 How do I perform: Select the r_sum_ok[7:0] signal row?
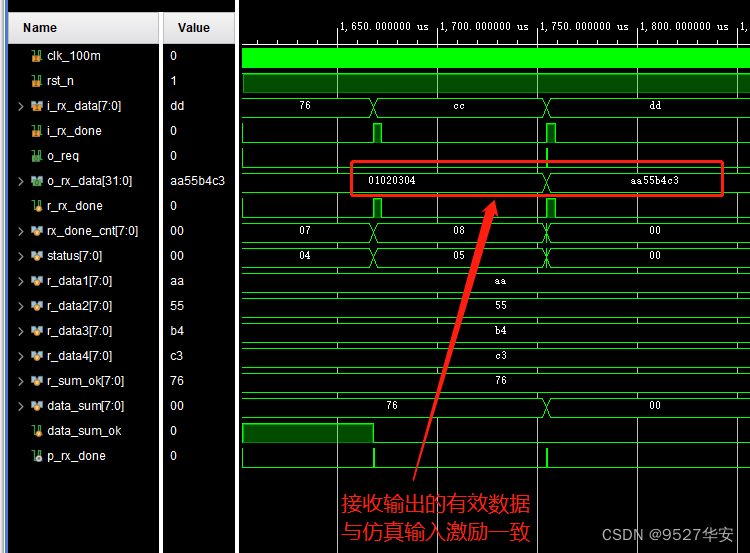pos(87,381)
